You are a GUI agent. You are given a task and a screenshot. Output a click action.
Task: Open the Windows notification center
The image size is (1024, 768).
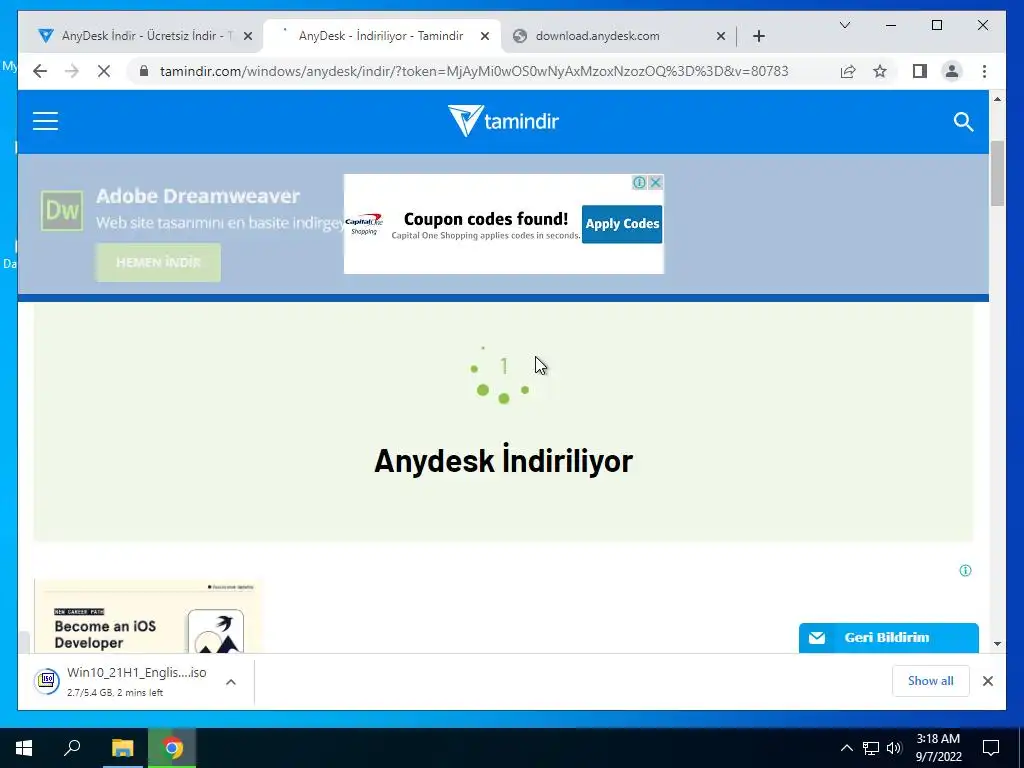click(x=991, y=748)
